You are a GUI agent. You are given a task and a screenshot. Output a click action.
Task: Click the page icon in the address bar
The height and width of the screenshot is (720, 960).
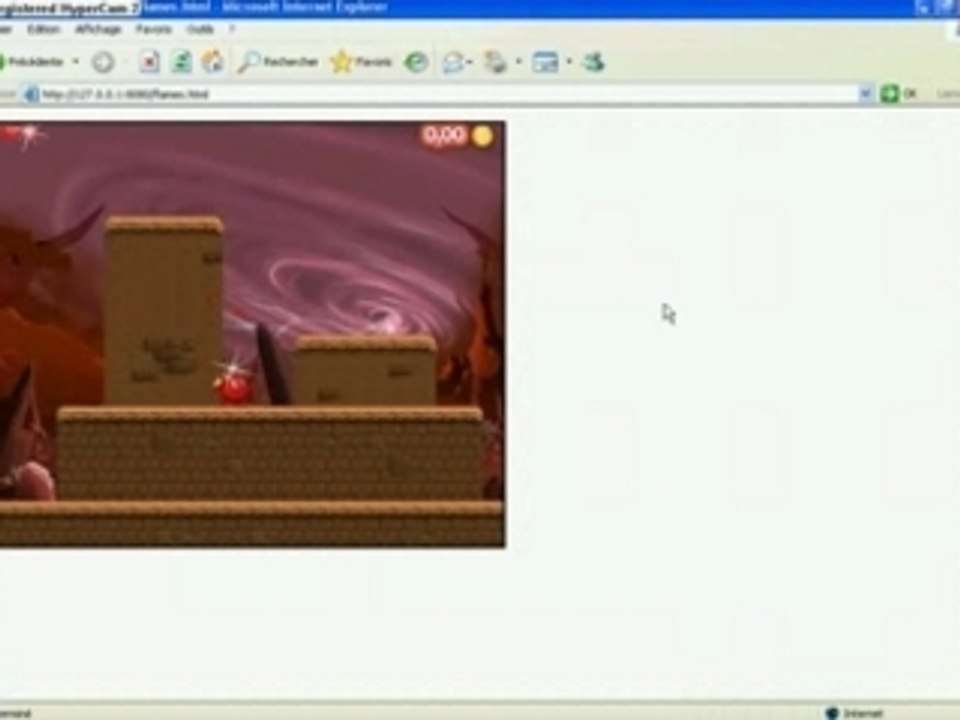pyautogui.click(x=31, y=94)
